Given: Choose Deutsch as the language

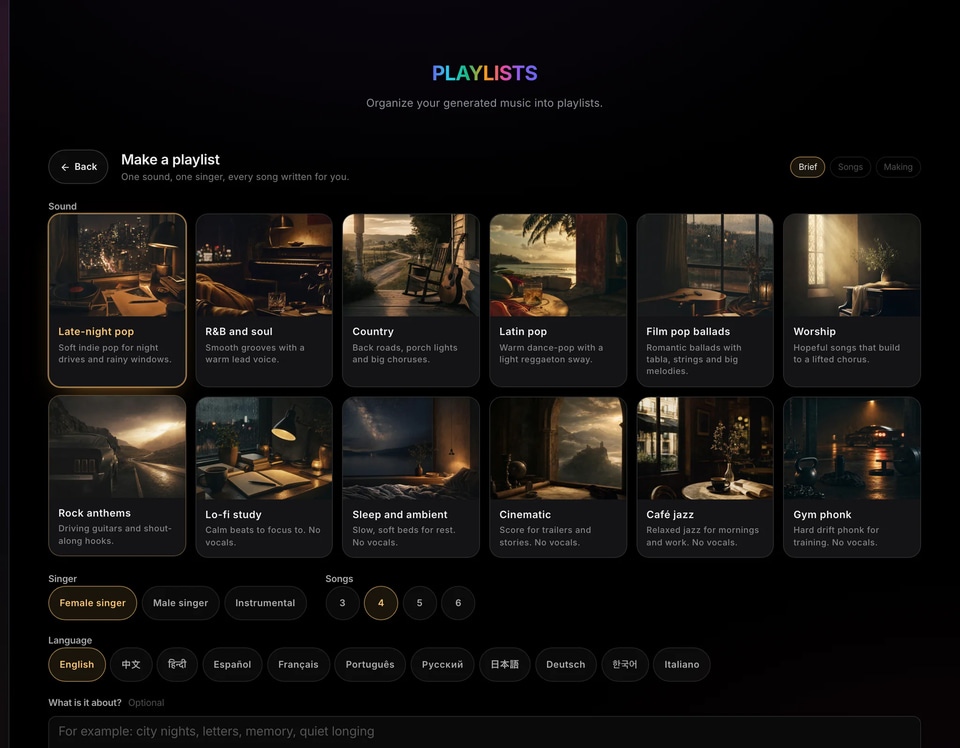Looking at the screenshot, I should pyautogui.click(x=566, y=665).
